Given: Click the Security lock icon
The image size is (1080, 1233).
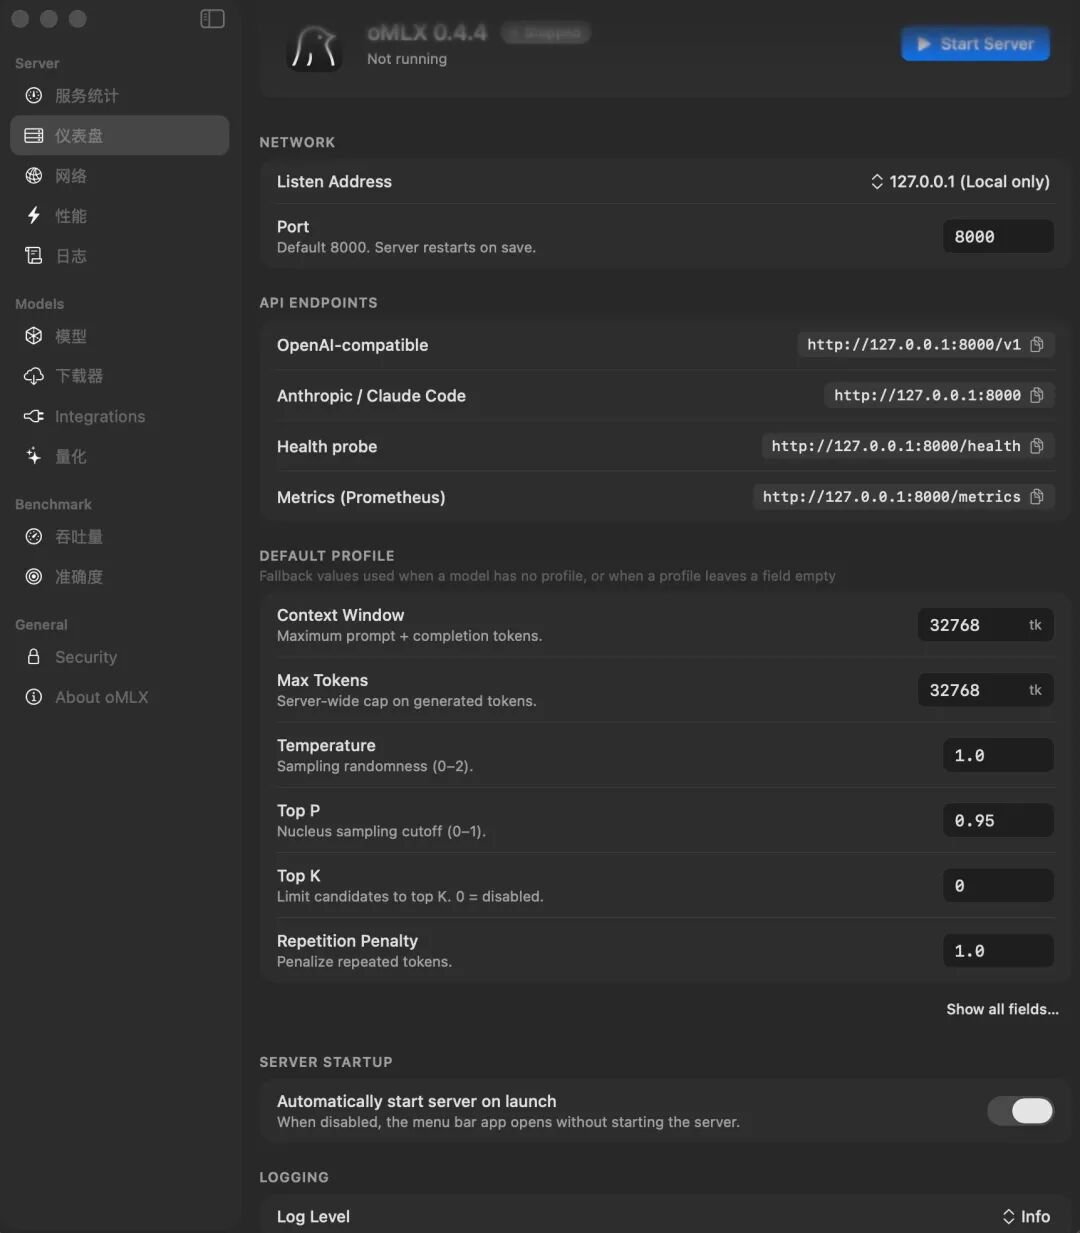Looking at the screenshot, I should coord(34,656).
